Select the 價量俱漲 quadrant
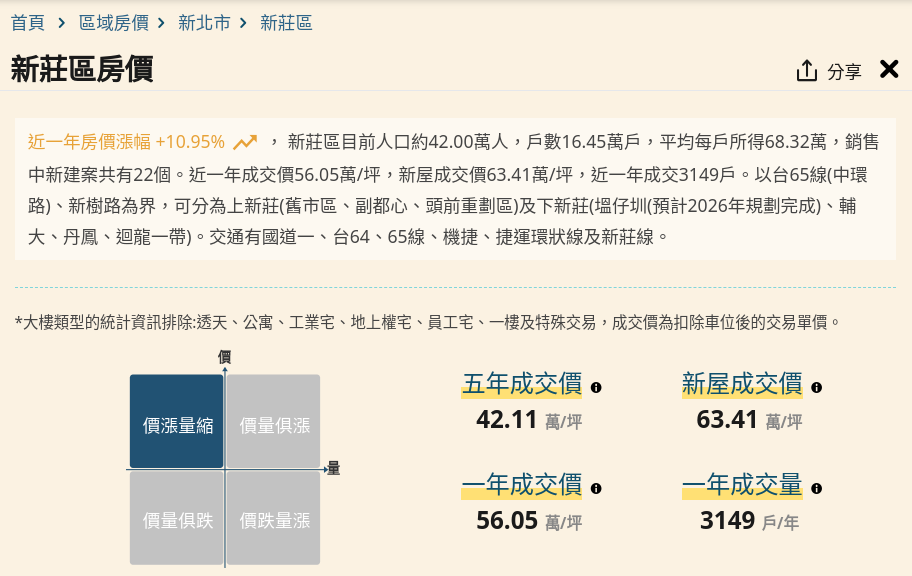 point(274,422)
